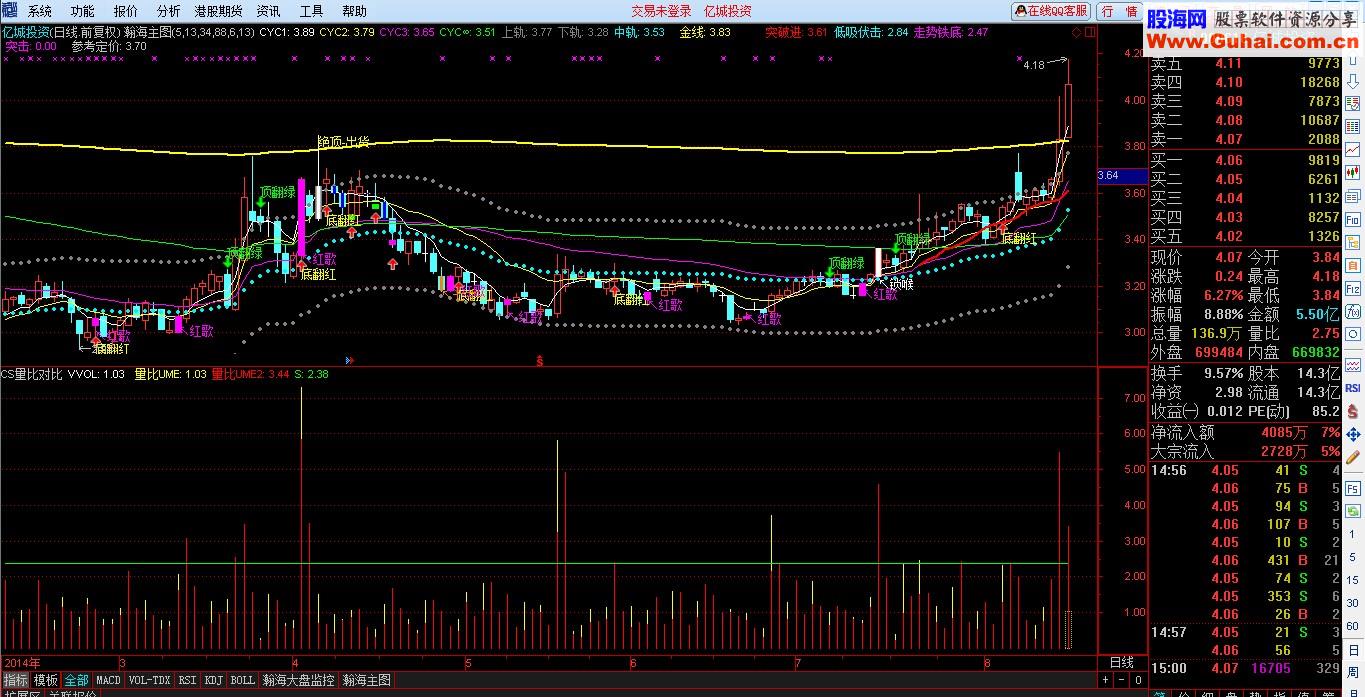
Task: Switch to the VOL-TDX indicator tab
Action: (150, 680)
